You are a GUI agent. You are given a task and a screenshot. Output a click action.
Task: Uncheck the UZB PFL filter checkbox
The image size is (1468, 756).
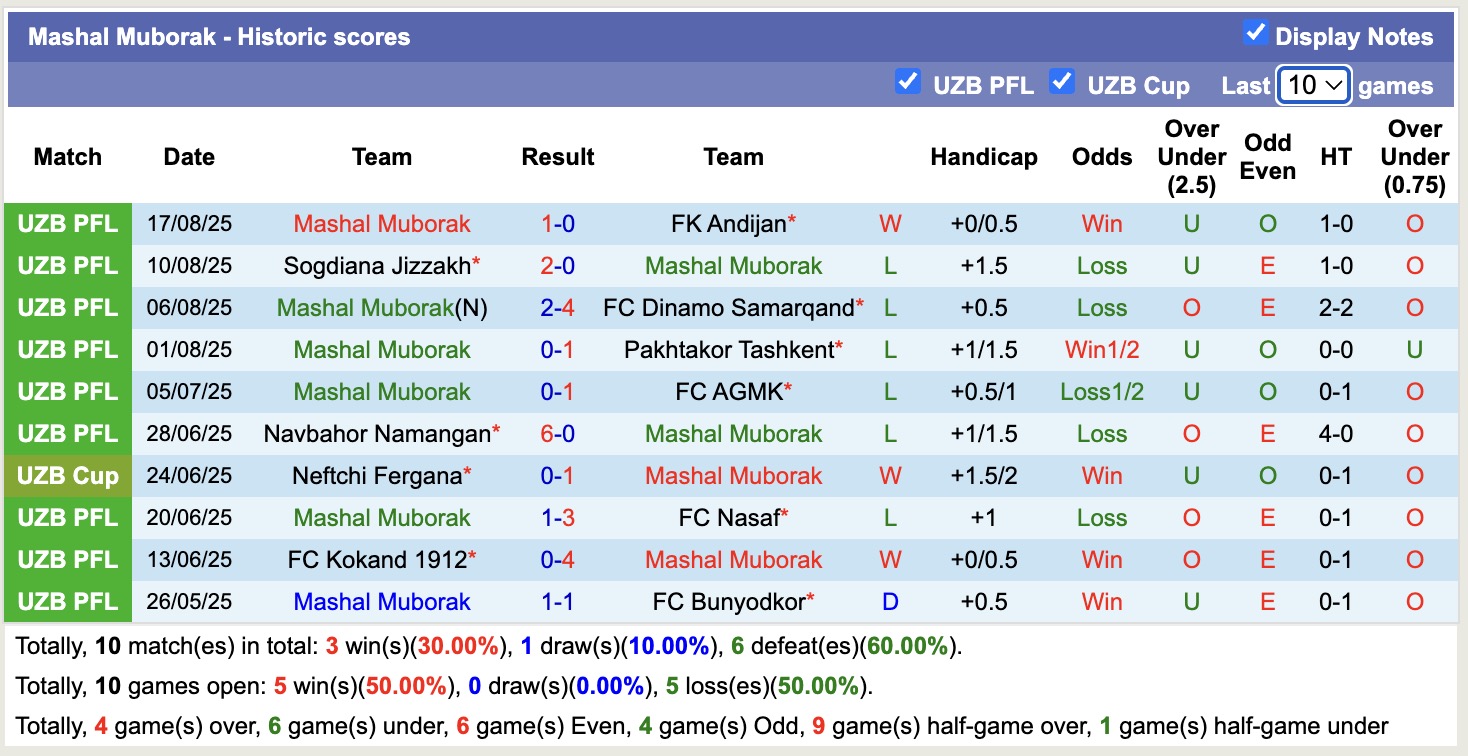tap(908, 81)
